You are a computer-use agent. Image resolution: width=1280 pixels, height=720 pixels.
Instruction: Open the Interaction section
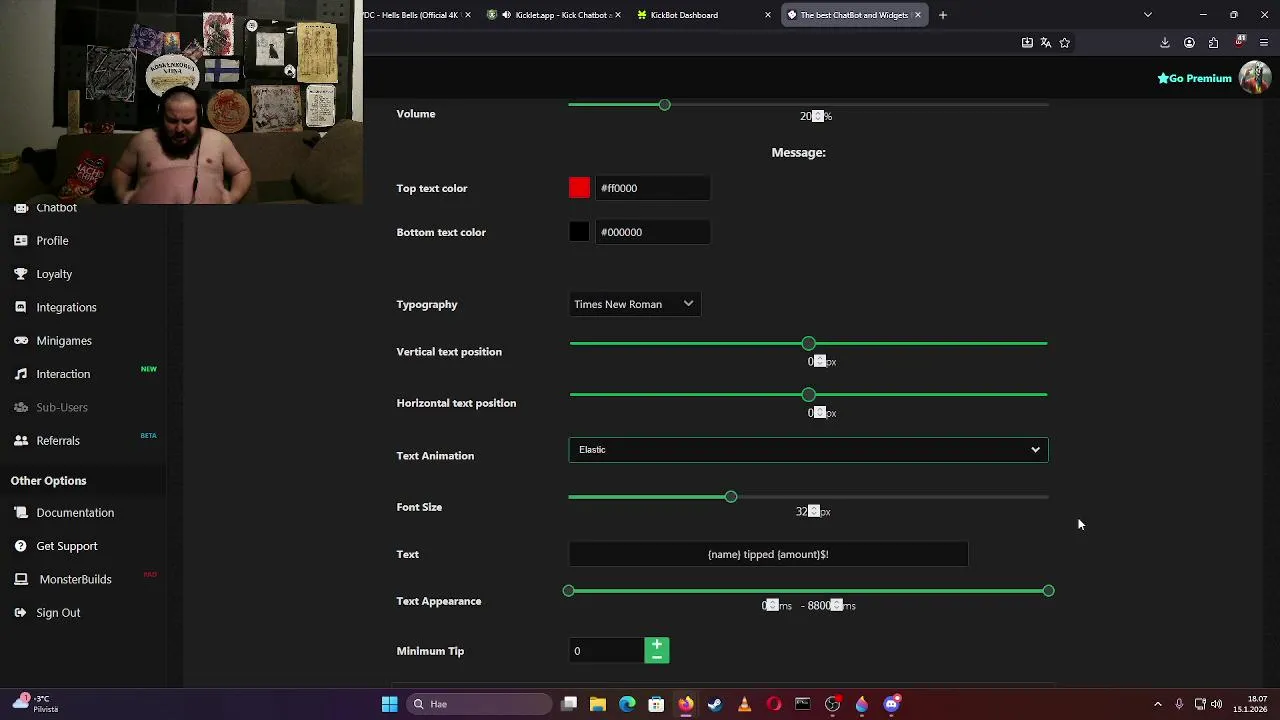(x=63, y=374)
